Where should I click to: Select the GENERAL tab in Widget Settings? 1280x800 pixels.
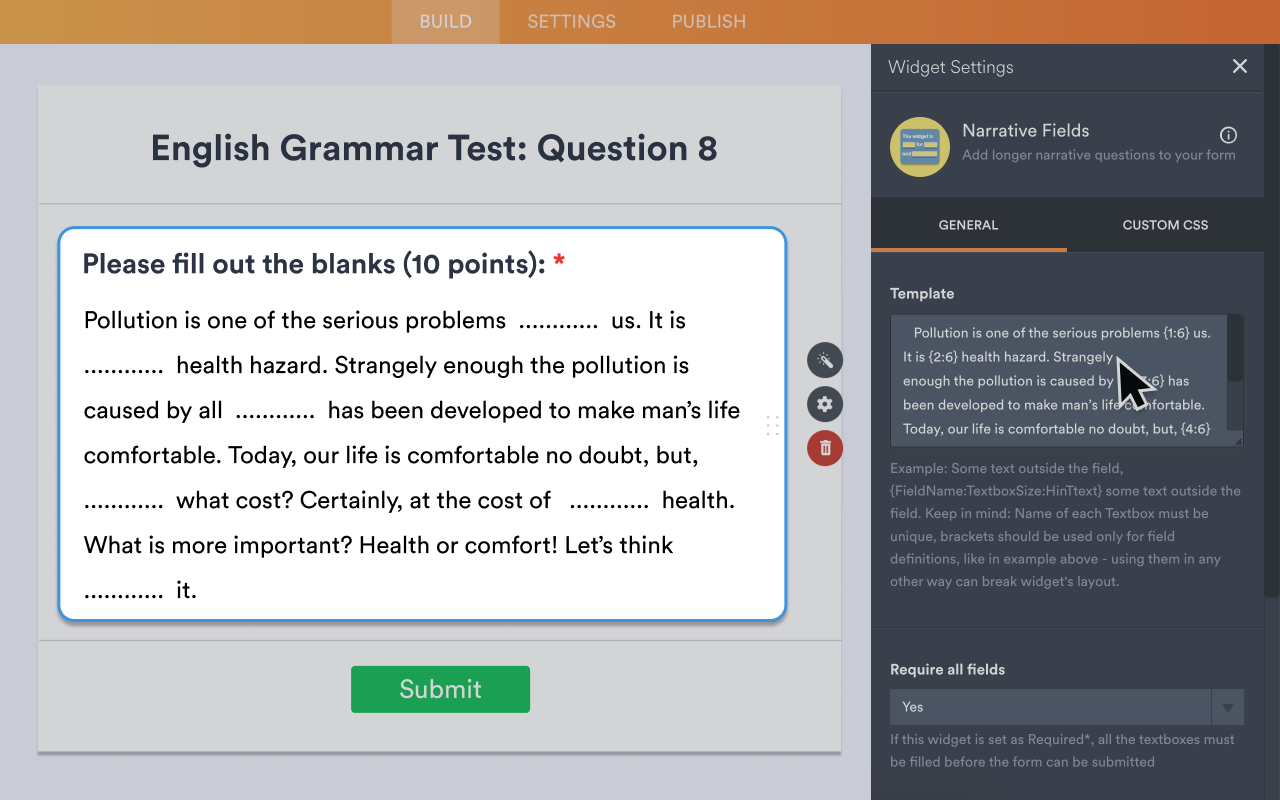(x=968, y=225)
